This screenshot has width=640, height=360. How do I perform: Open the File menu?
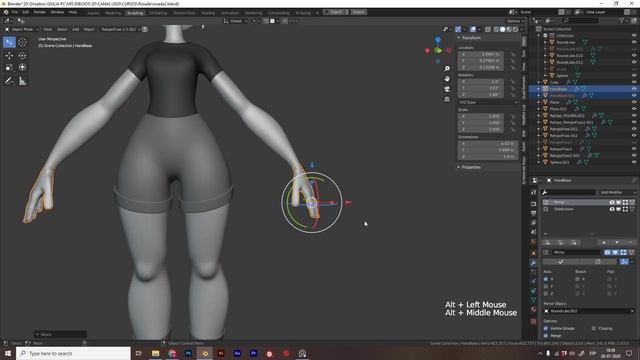point(15,12)
